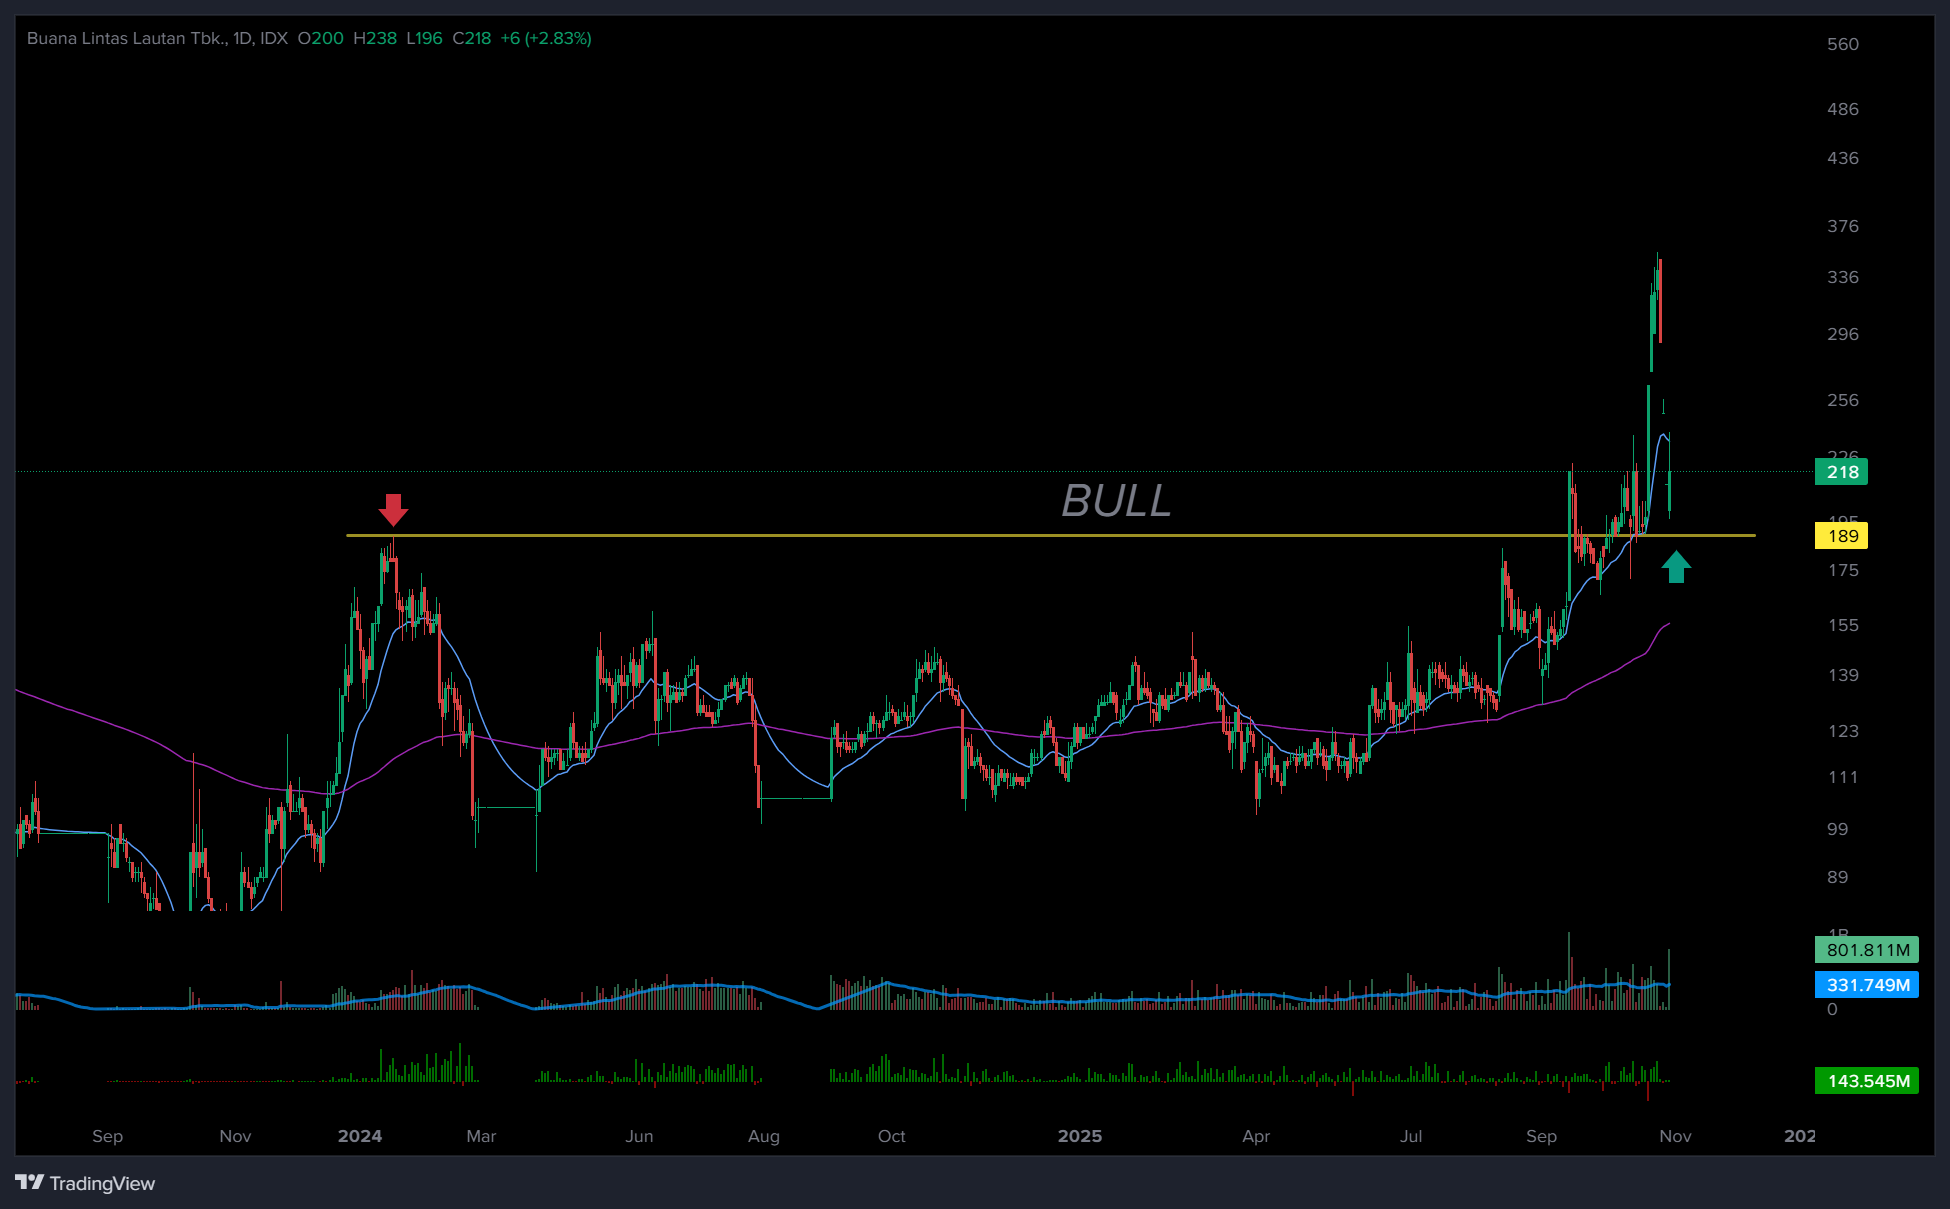Click the 89 price scale label
The width and height of the screenshot is (1950, 1209).
pyautogui.click(x=1838, y=877)
